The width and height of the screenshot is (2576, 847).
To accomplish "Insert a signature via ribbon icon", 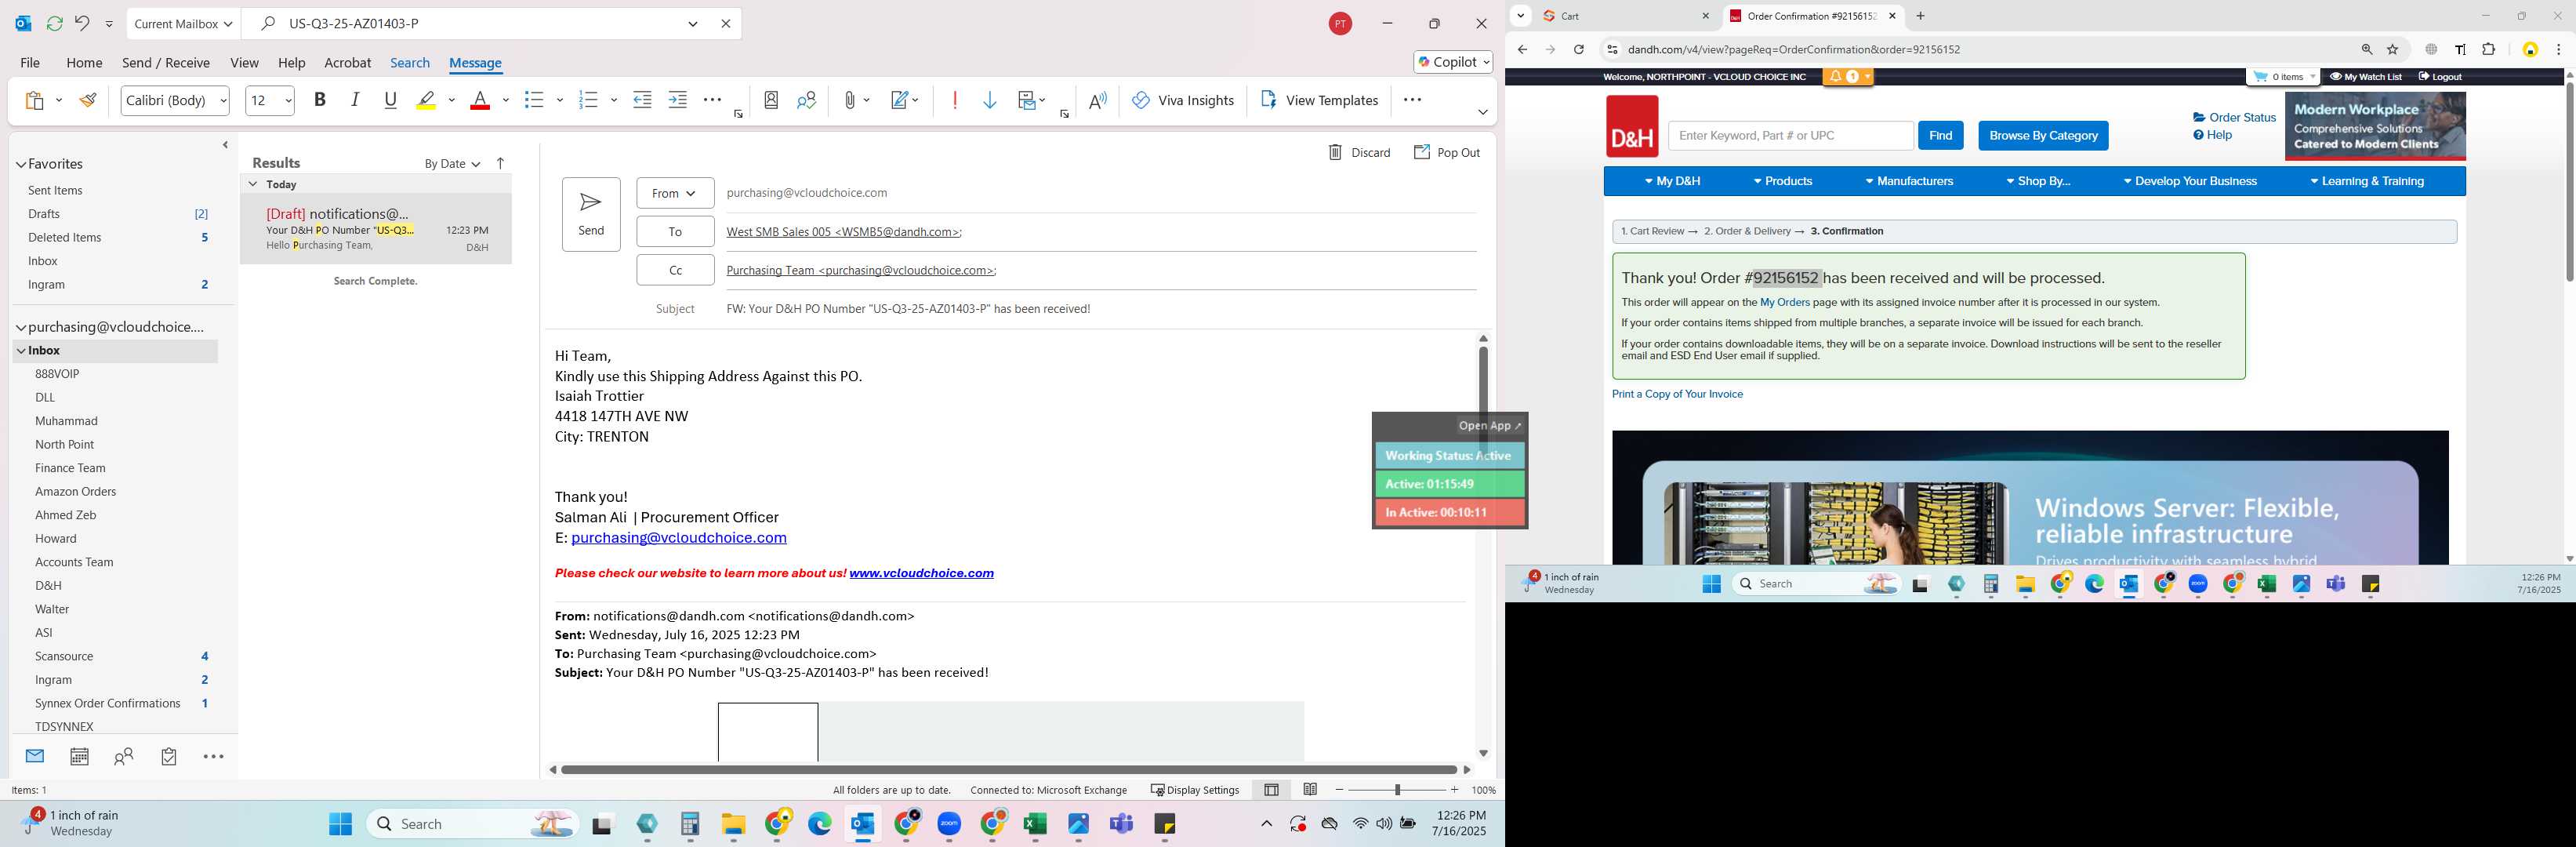I will (x=900, y=100).
